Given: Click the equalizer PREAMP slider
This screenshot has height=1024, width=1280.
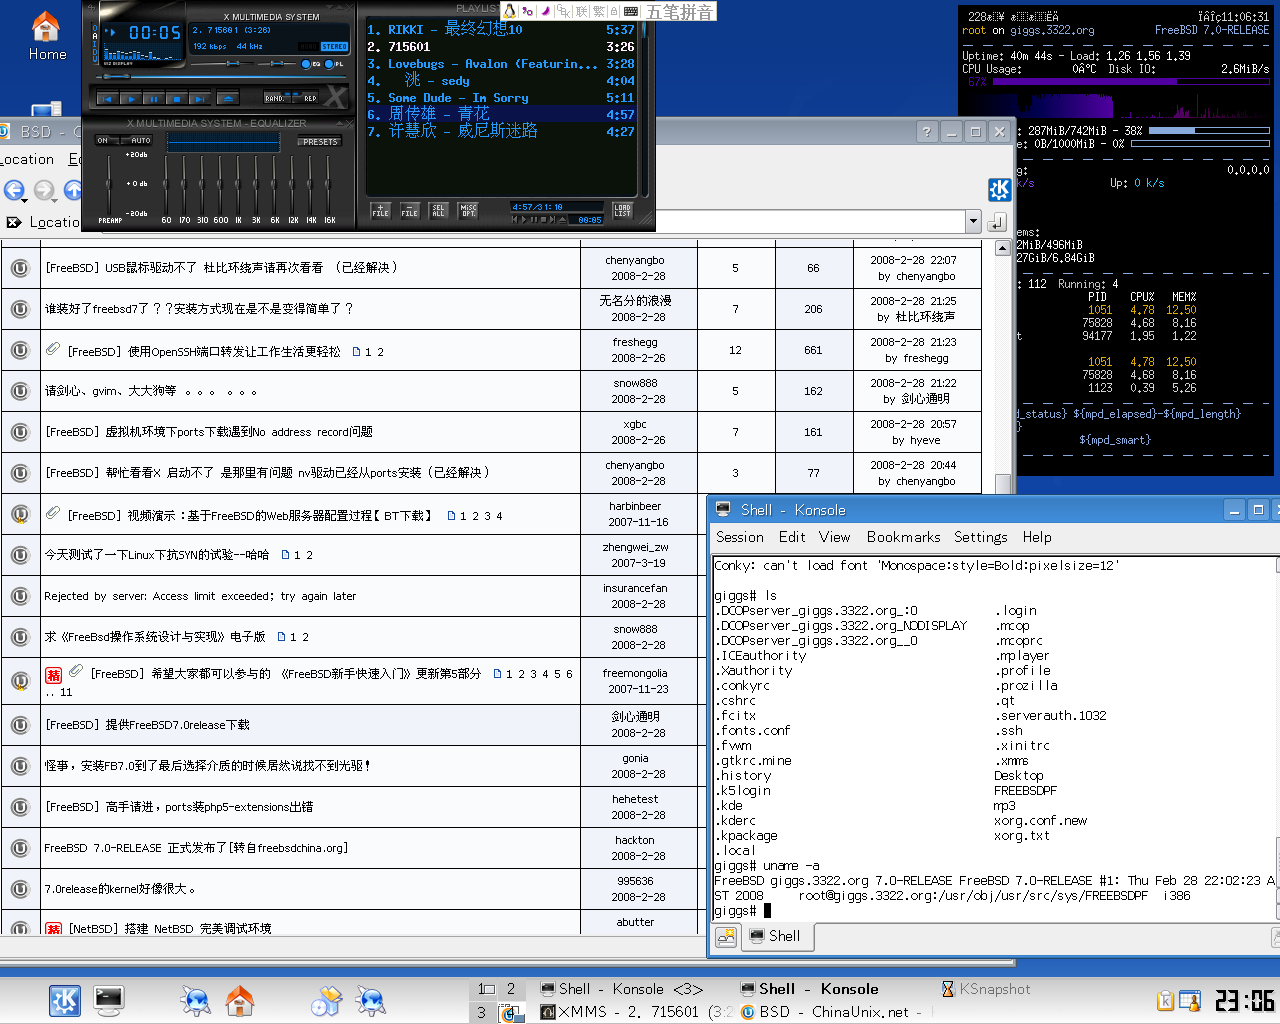Looking at the screenshot, I should tap(110, 185).
